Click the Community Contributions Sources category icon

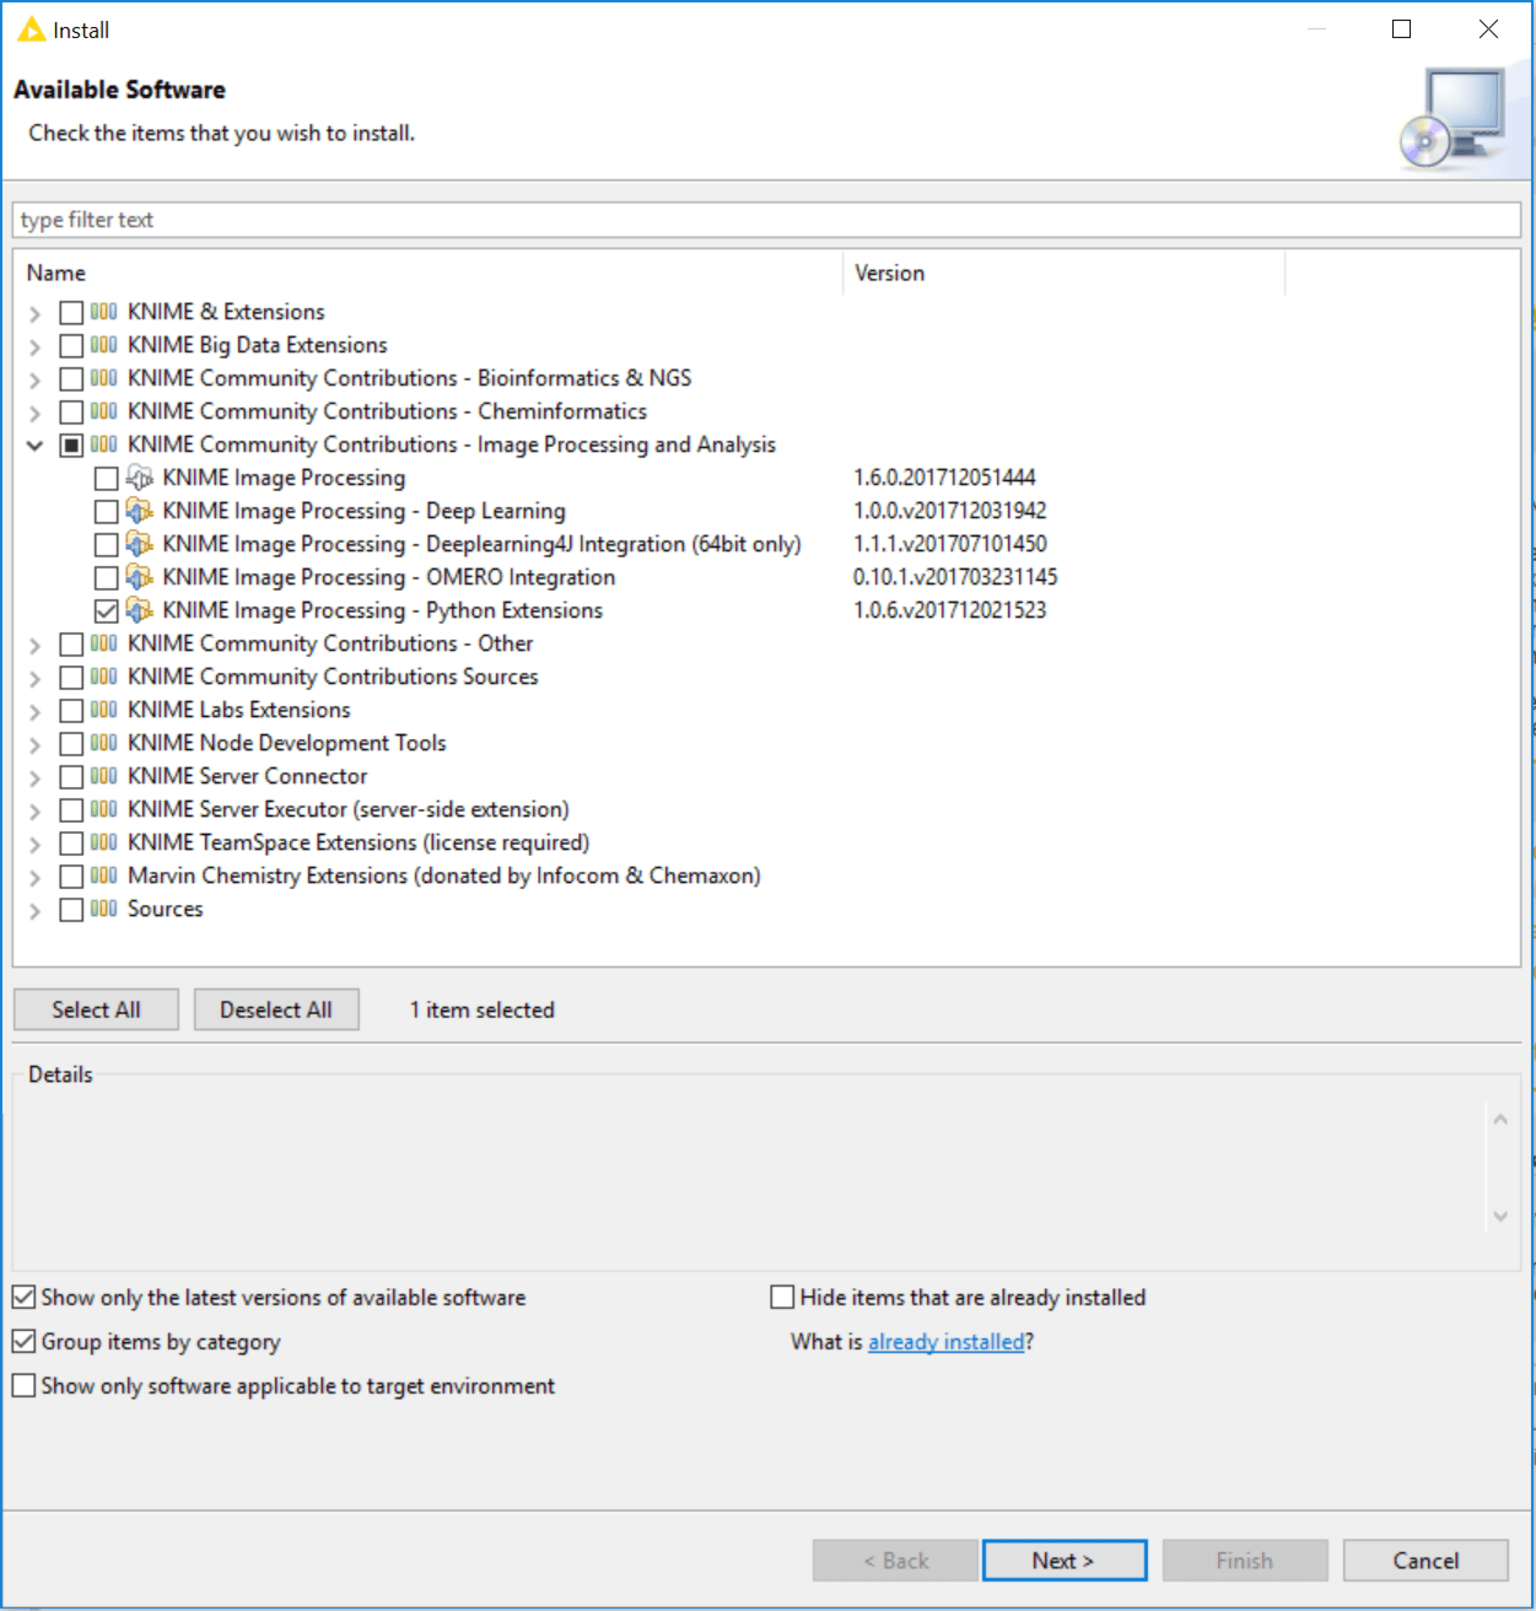(x=103, y=676)
